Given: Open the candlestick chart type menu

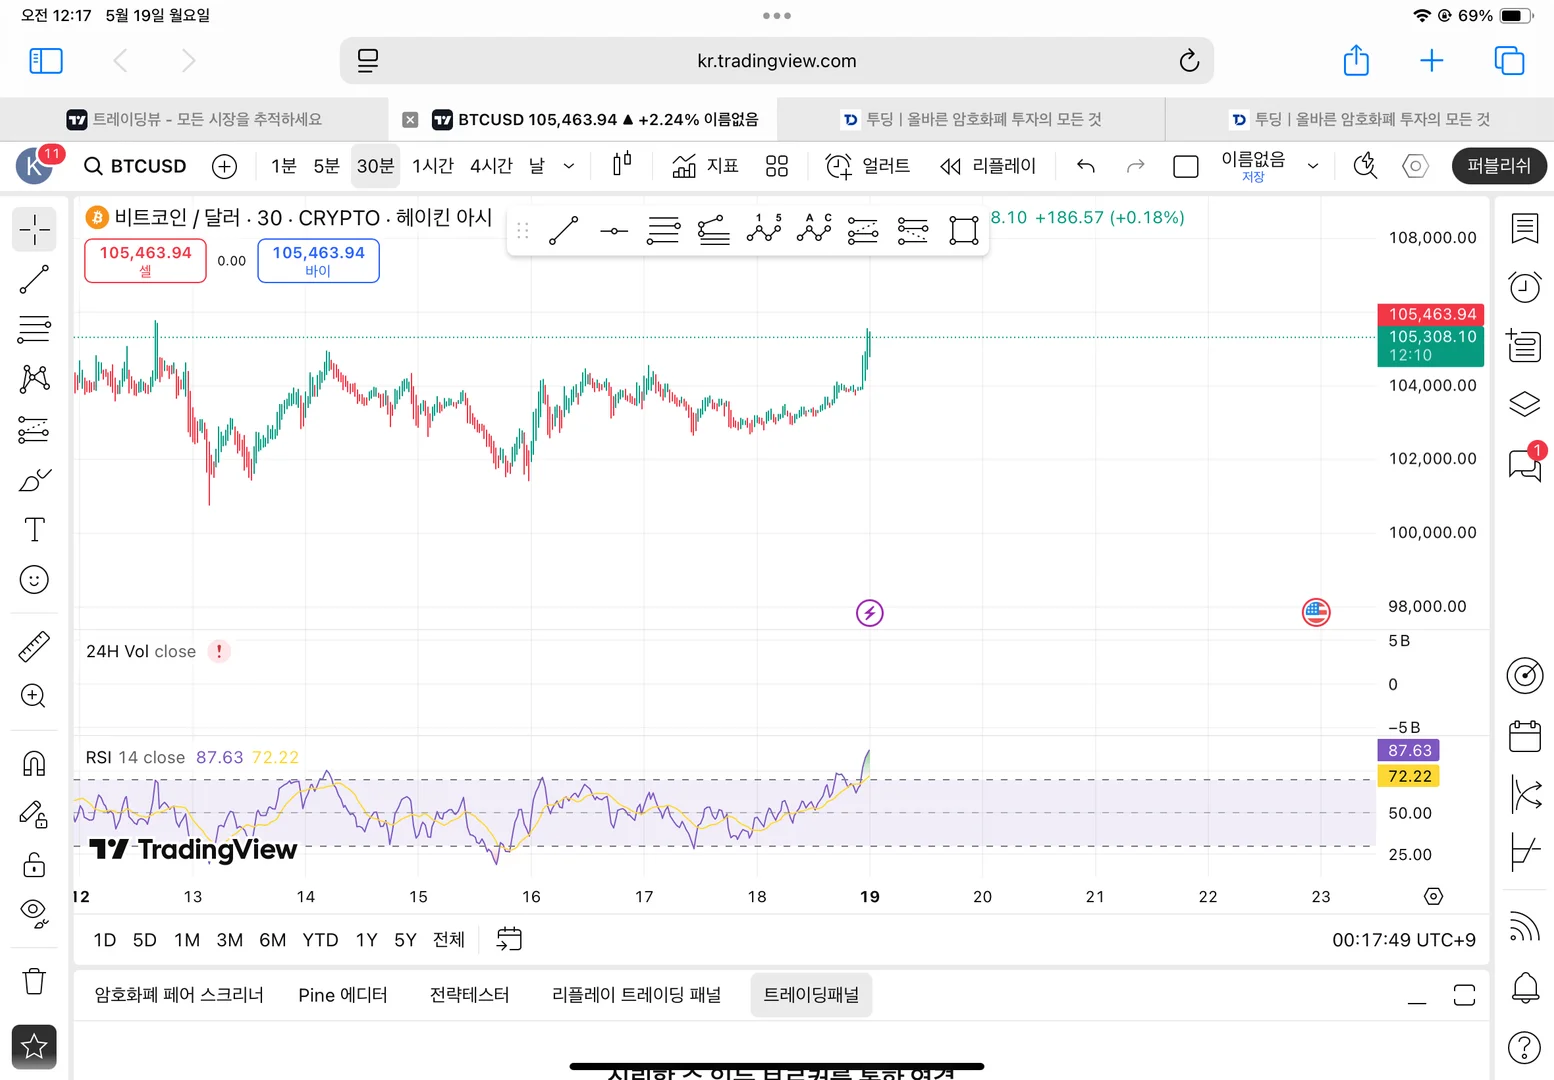Looking at the screenshot, I should coord(622,165).
